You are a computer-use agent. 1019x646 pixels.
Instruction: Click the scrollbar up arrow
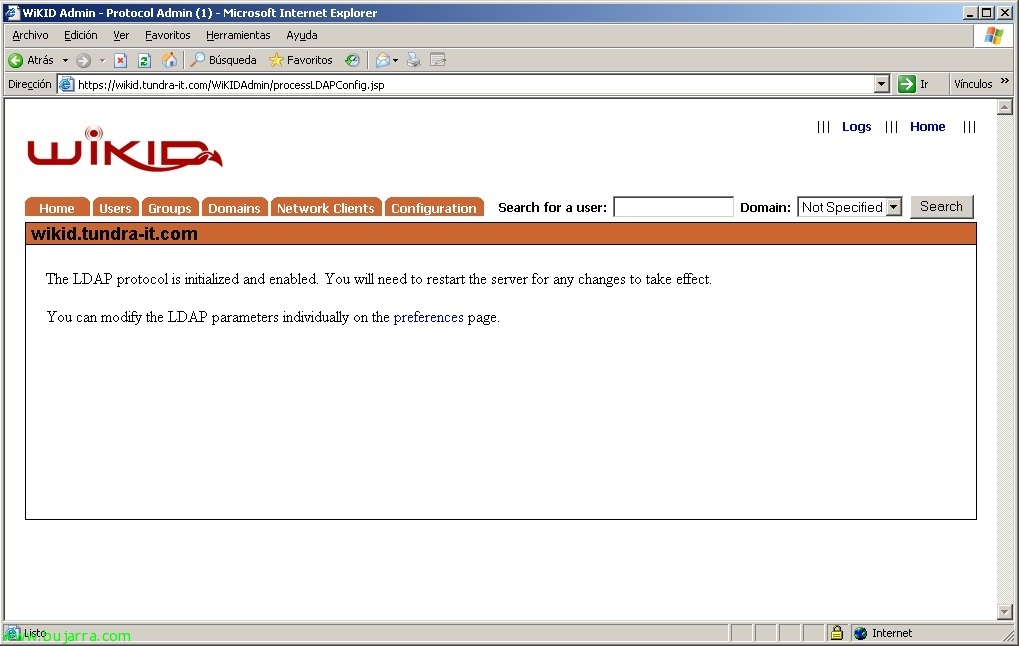pyautogui.click(x=1005, y=107)
